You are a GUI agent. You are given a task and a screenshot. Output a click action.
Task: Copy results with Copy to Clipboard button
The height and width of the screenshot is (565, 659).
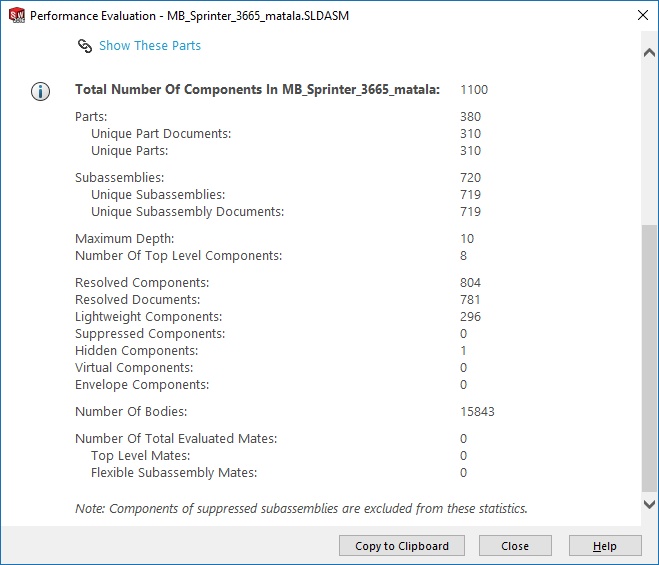click(402, 546)
